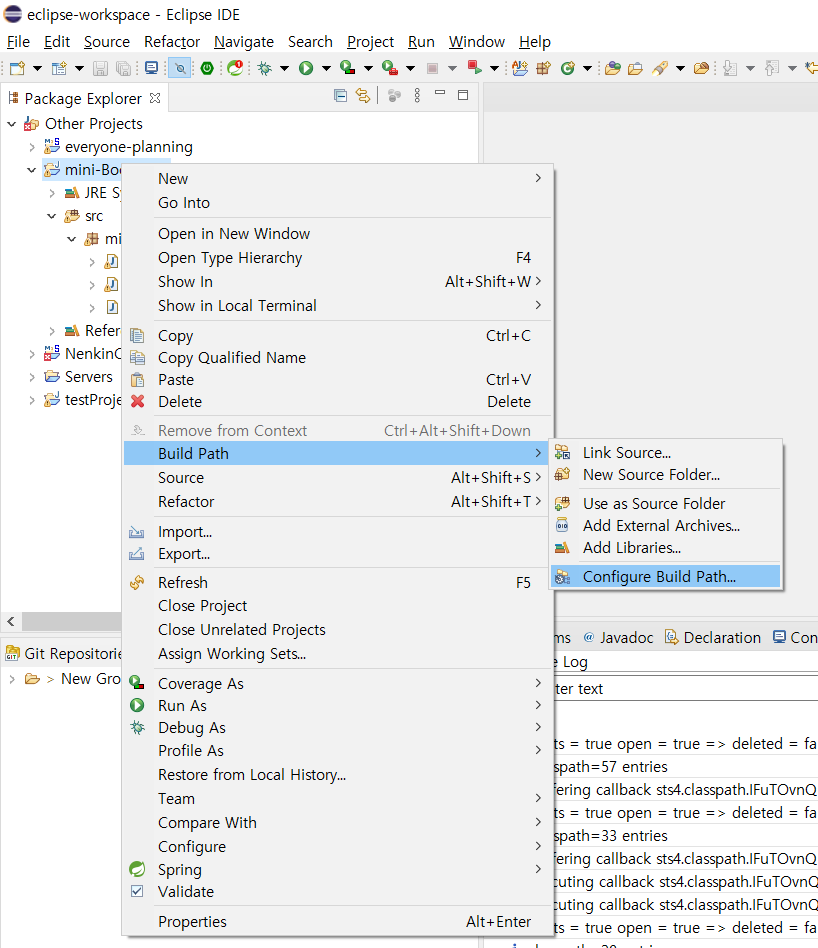Click the New wizard toolbar icon
Viewport: 818px width, 948px height.
pos(18,68)
